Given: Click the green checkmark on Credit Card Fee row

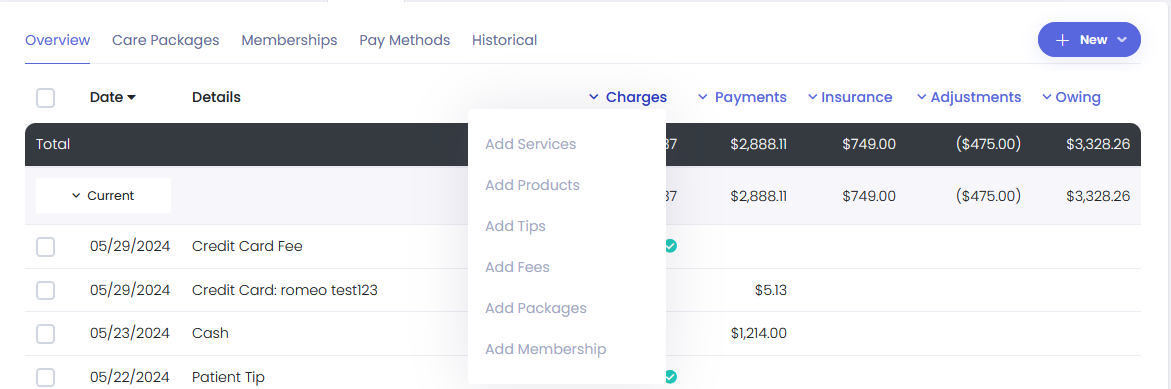Looking at the screenshot, I should (x=671, y=246).
